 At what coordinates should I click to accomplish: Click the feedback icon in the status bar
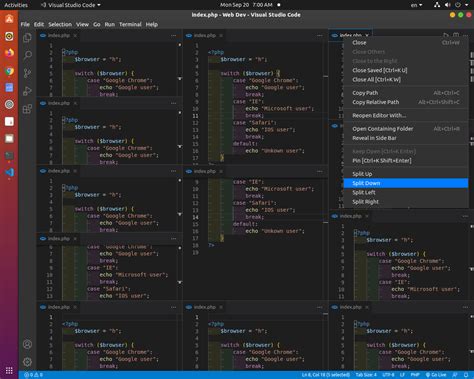pos(455,375)
